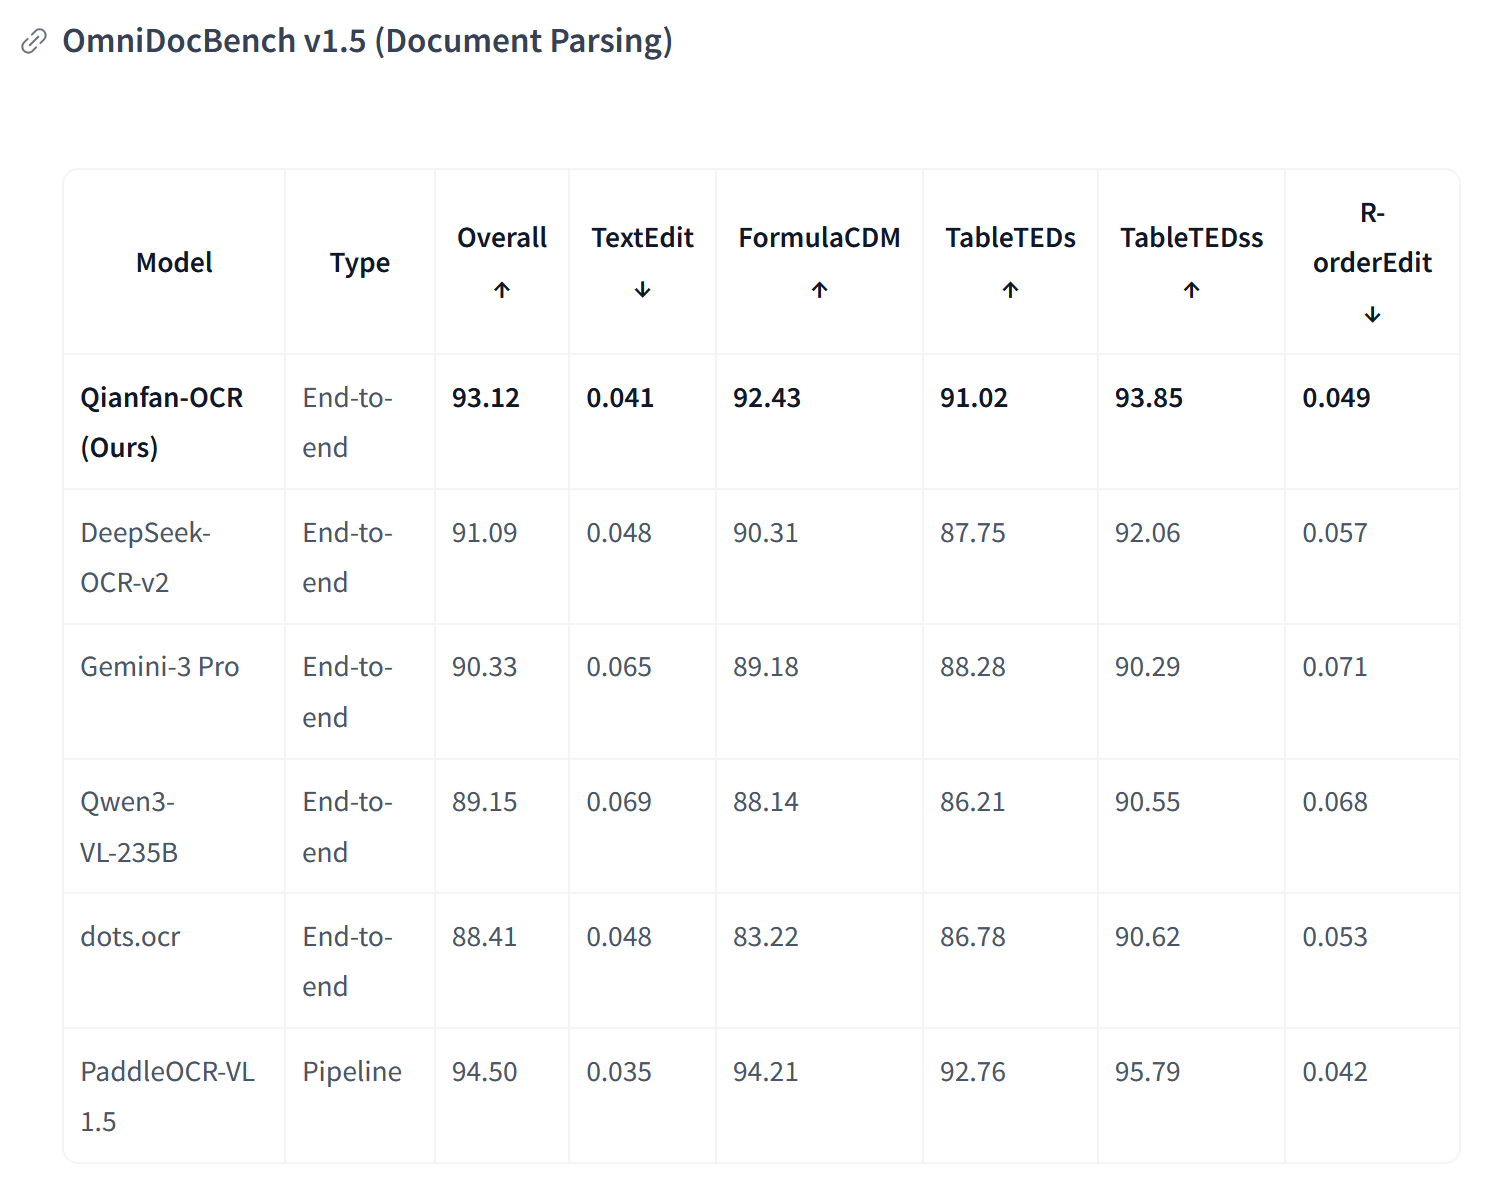Click the 0.042 R-orderEdit value
The height and width of the screenshot is (1192, 1507).
1334,1072
